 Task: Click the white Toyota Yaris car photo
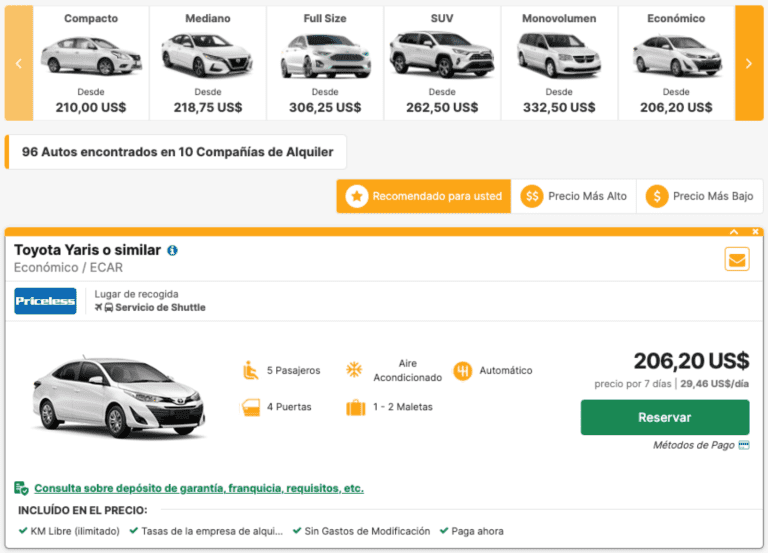click(120, 397)
